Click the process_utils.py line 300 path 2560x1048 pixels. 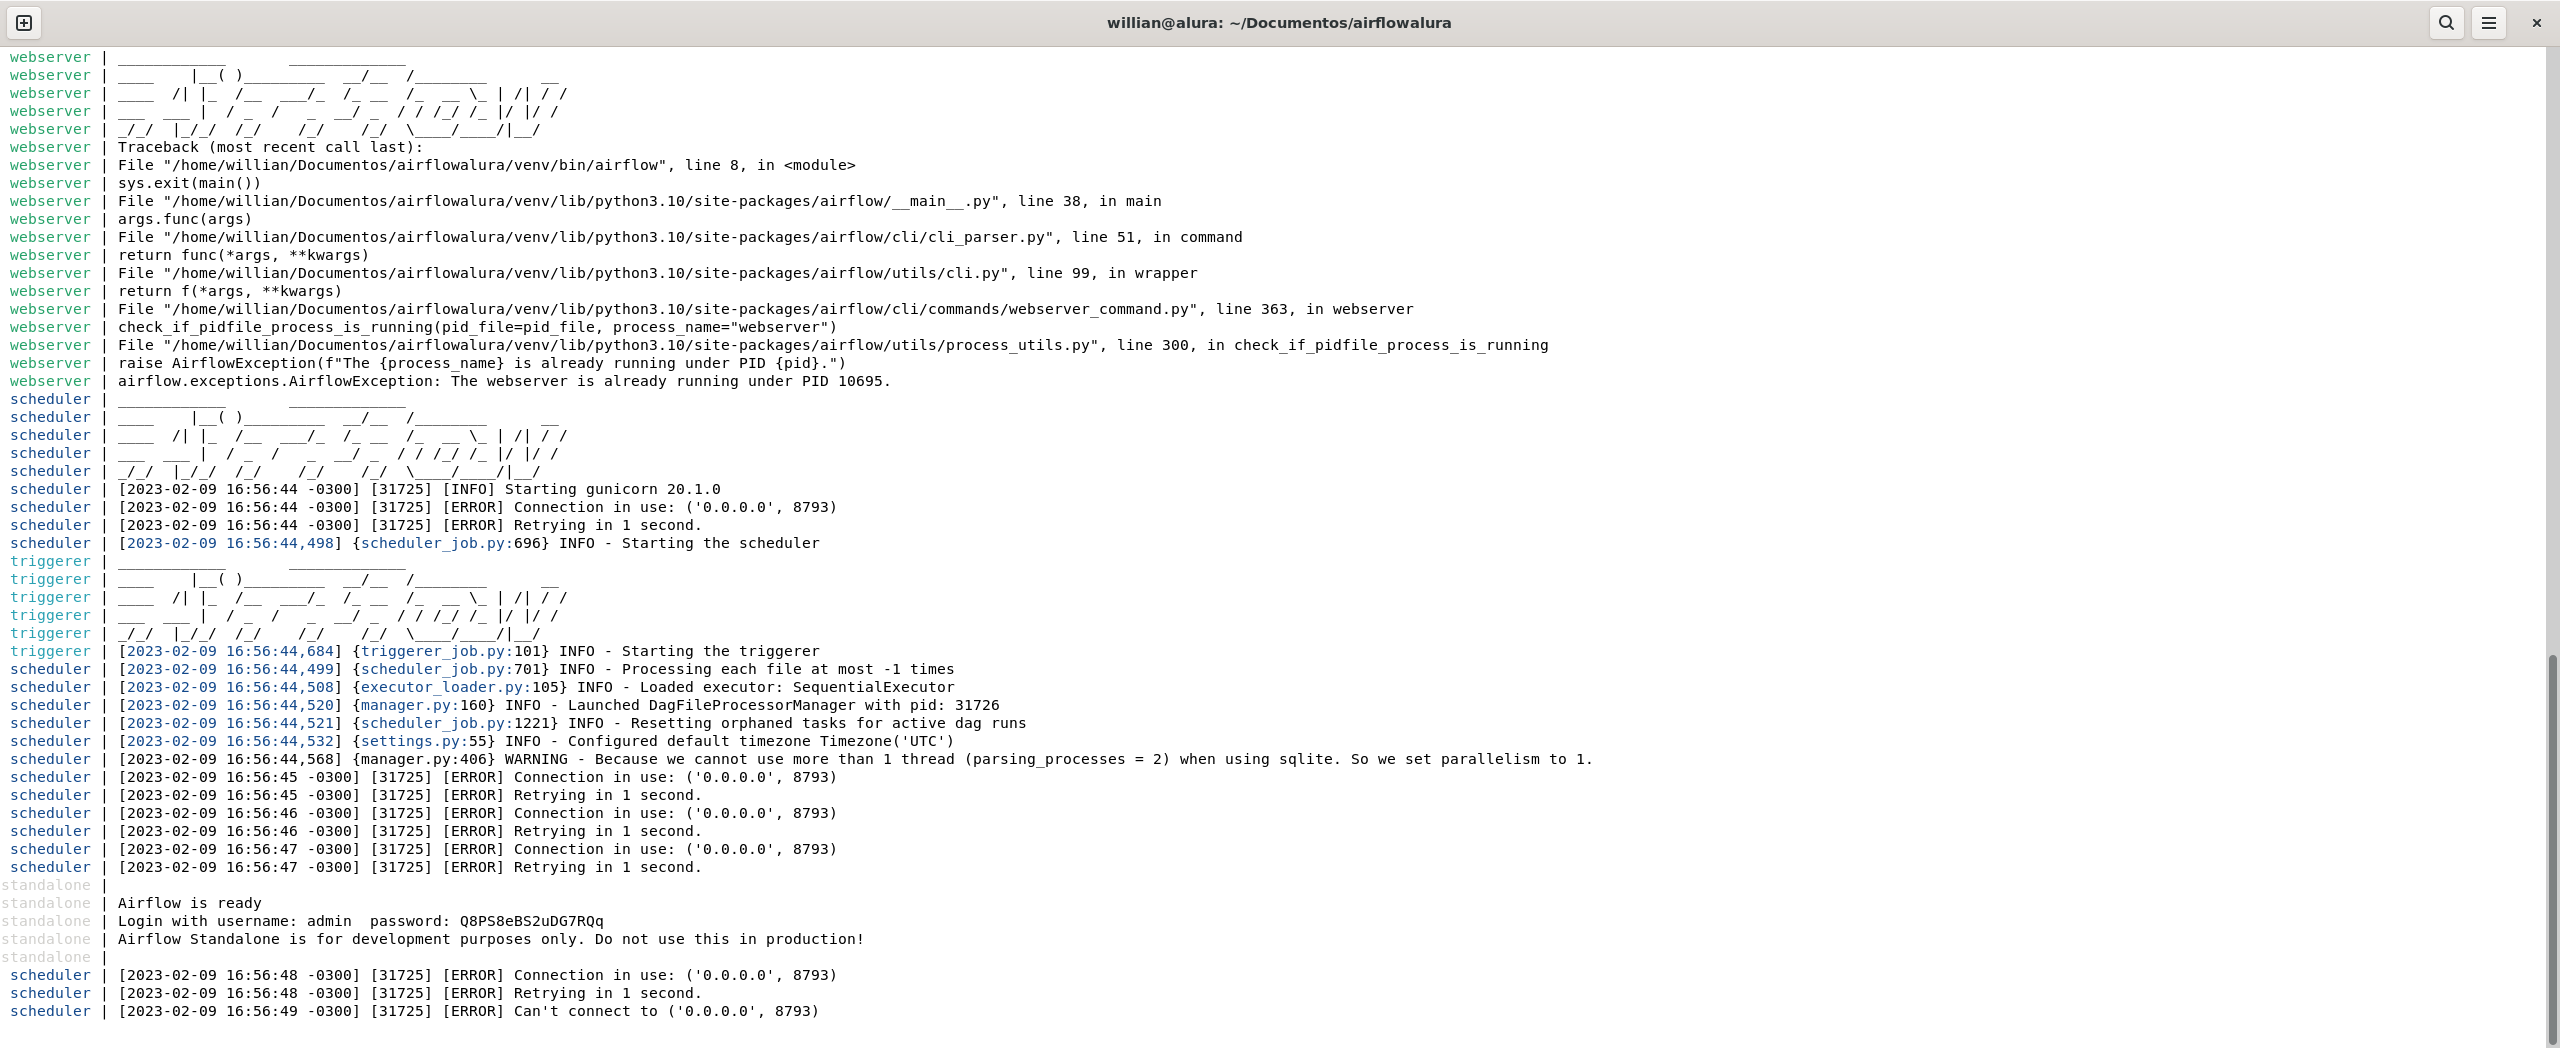pos(833,345)
